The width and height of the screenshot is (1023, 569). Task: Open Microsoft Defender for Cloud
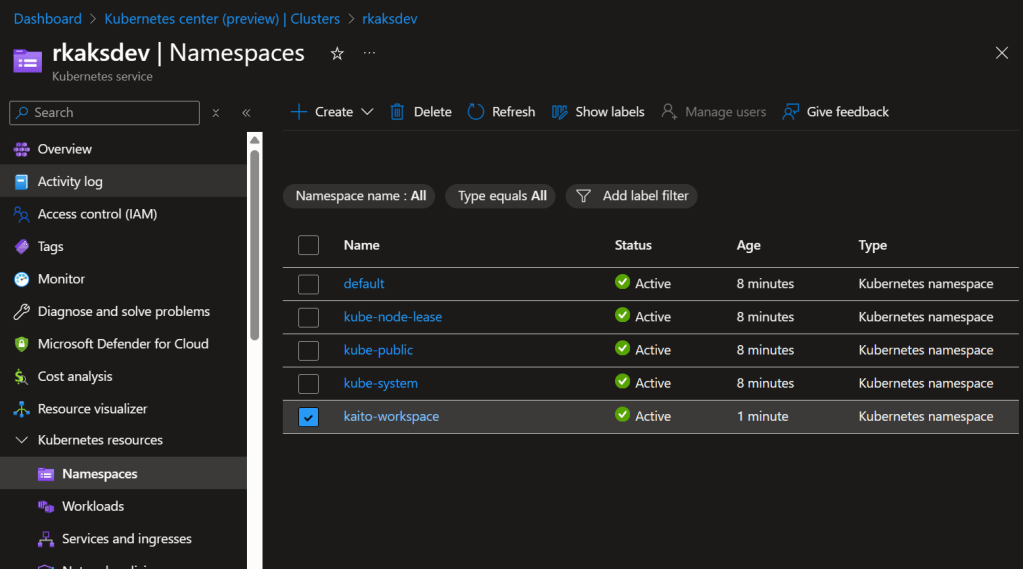coord(122,344)
